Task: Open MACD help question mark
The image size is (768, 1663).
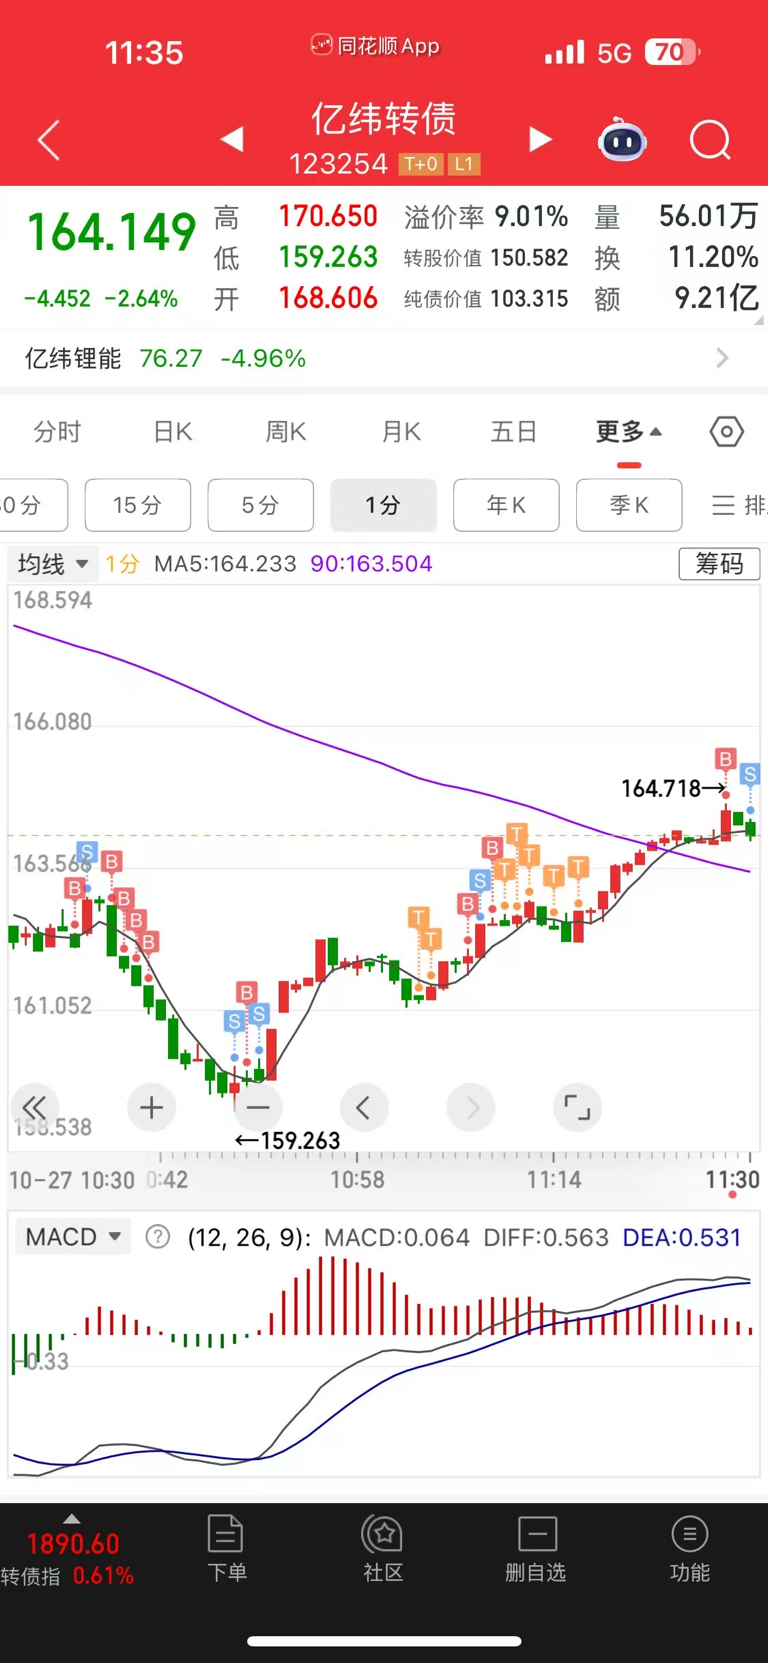Action: 157,1237
